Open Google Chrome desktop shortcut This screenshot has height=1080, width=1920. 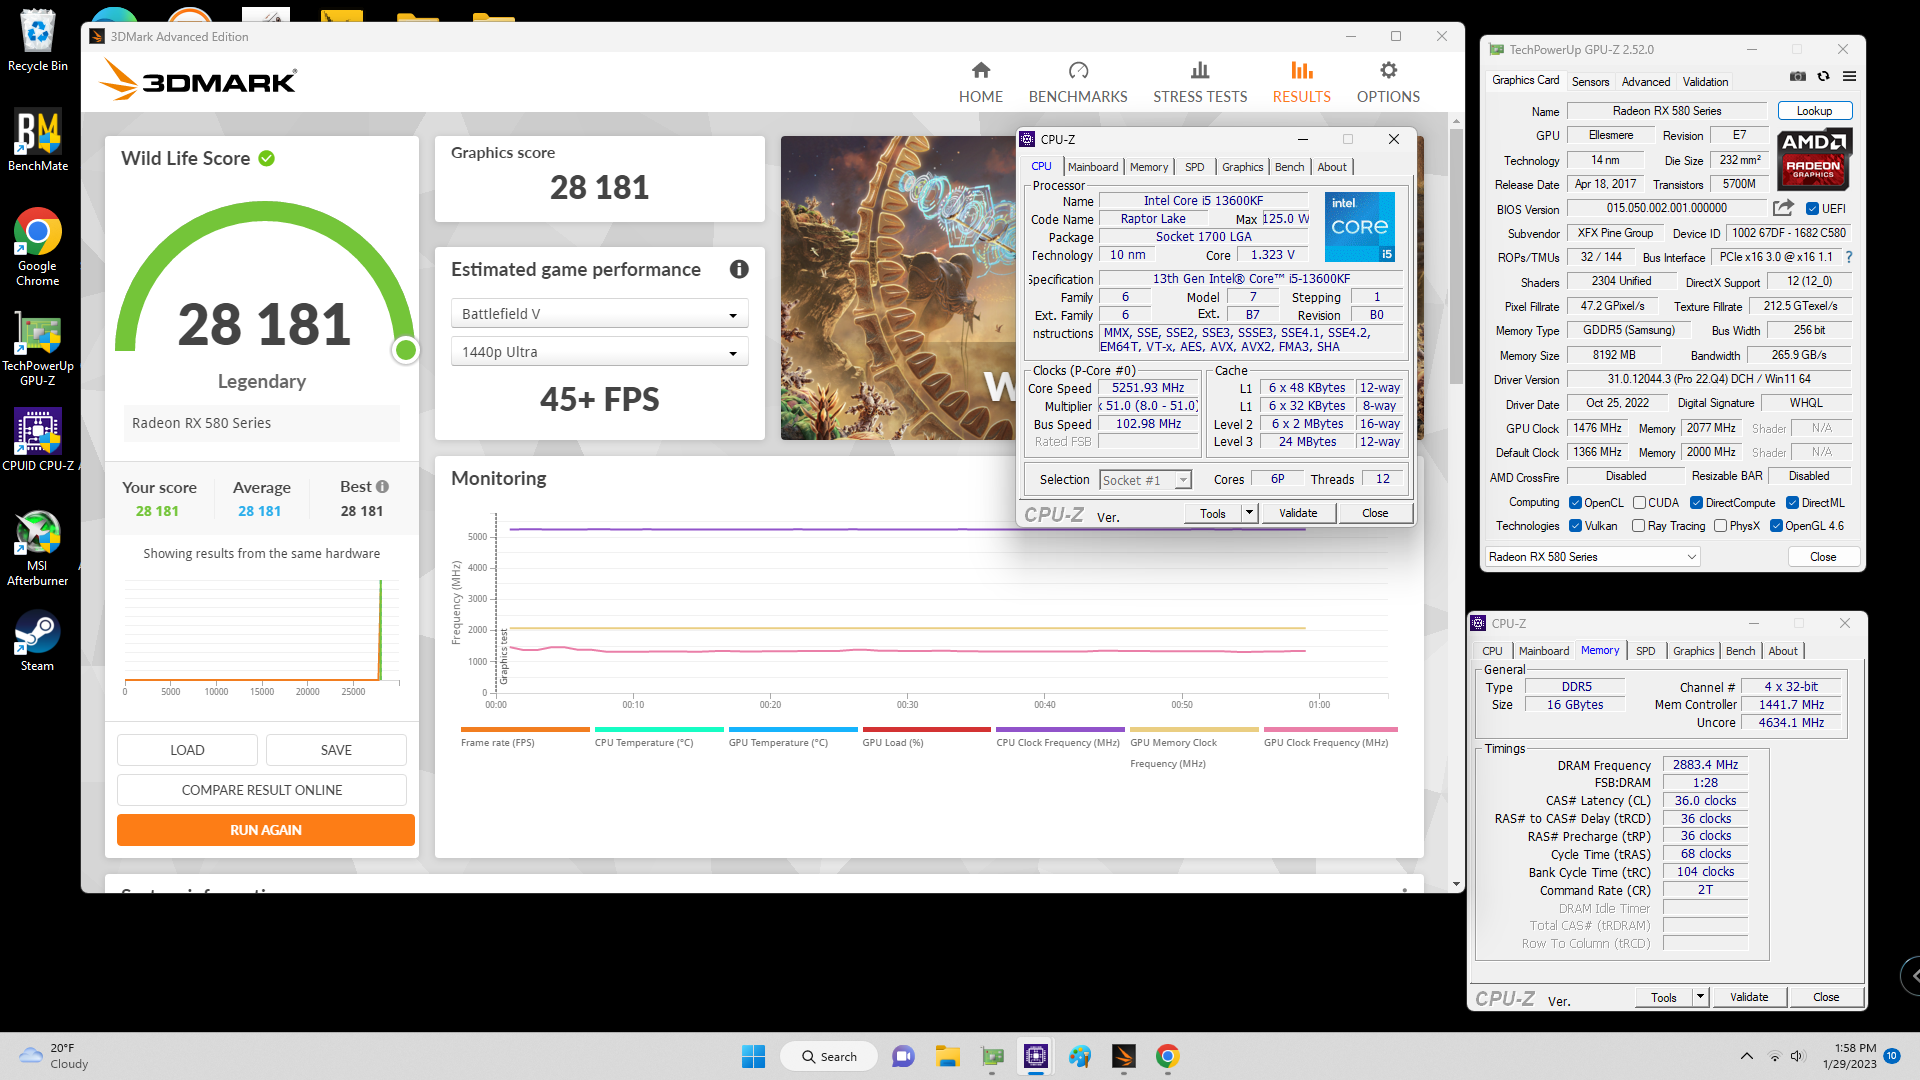(37, 248)
